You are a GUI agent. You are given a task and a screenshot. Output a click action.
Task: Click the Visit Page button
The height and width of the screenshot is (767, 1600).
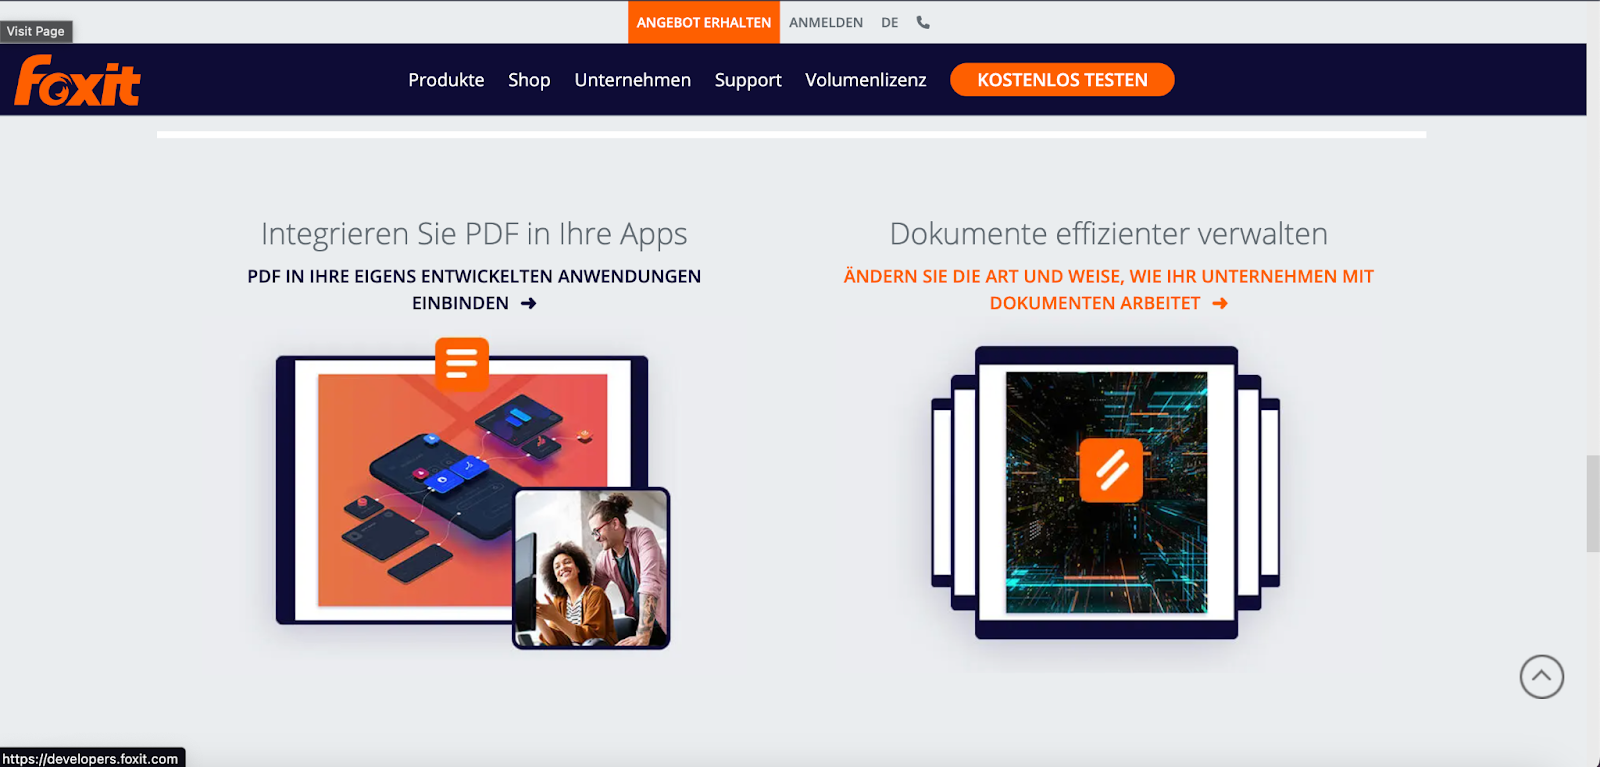[36, 31]
